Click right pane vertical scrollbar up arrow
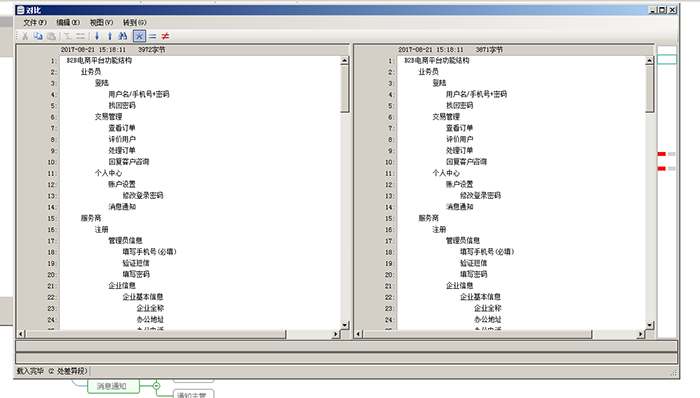 650,60
